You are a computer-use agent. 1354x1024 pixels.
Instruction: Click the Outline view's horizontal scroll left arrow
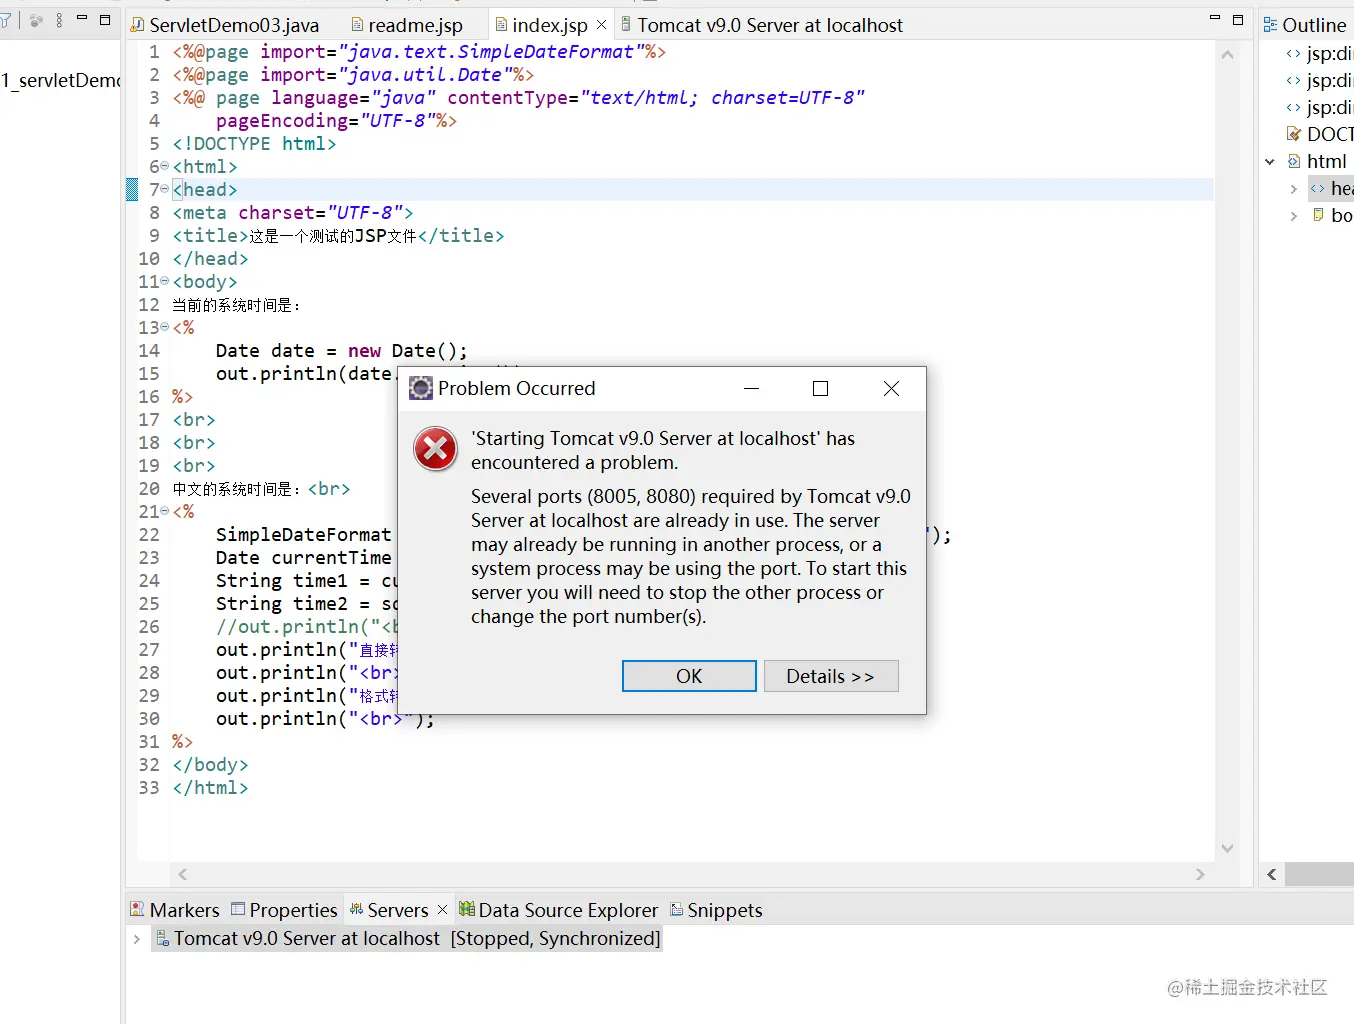pos(1271,874)
